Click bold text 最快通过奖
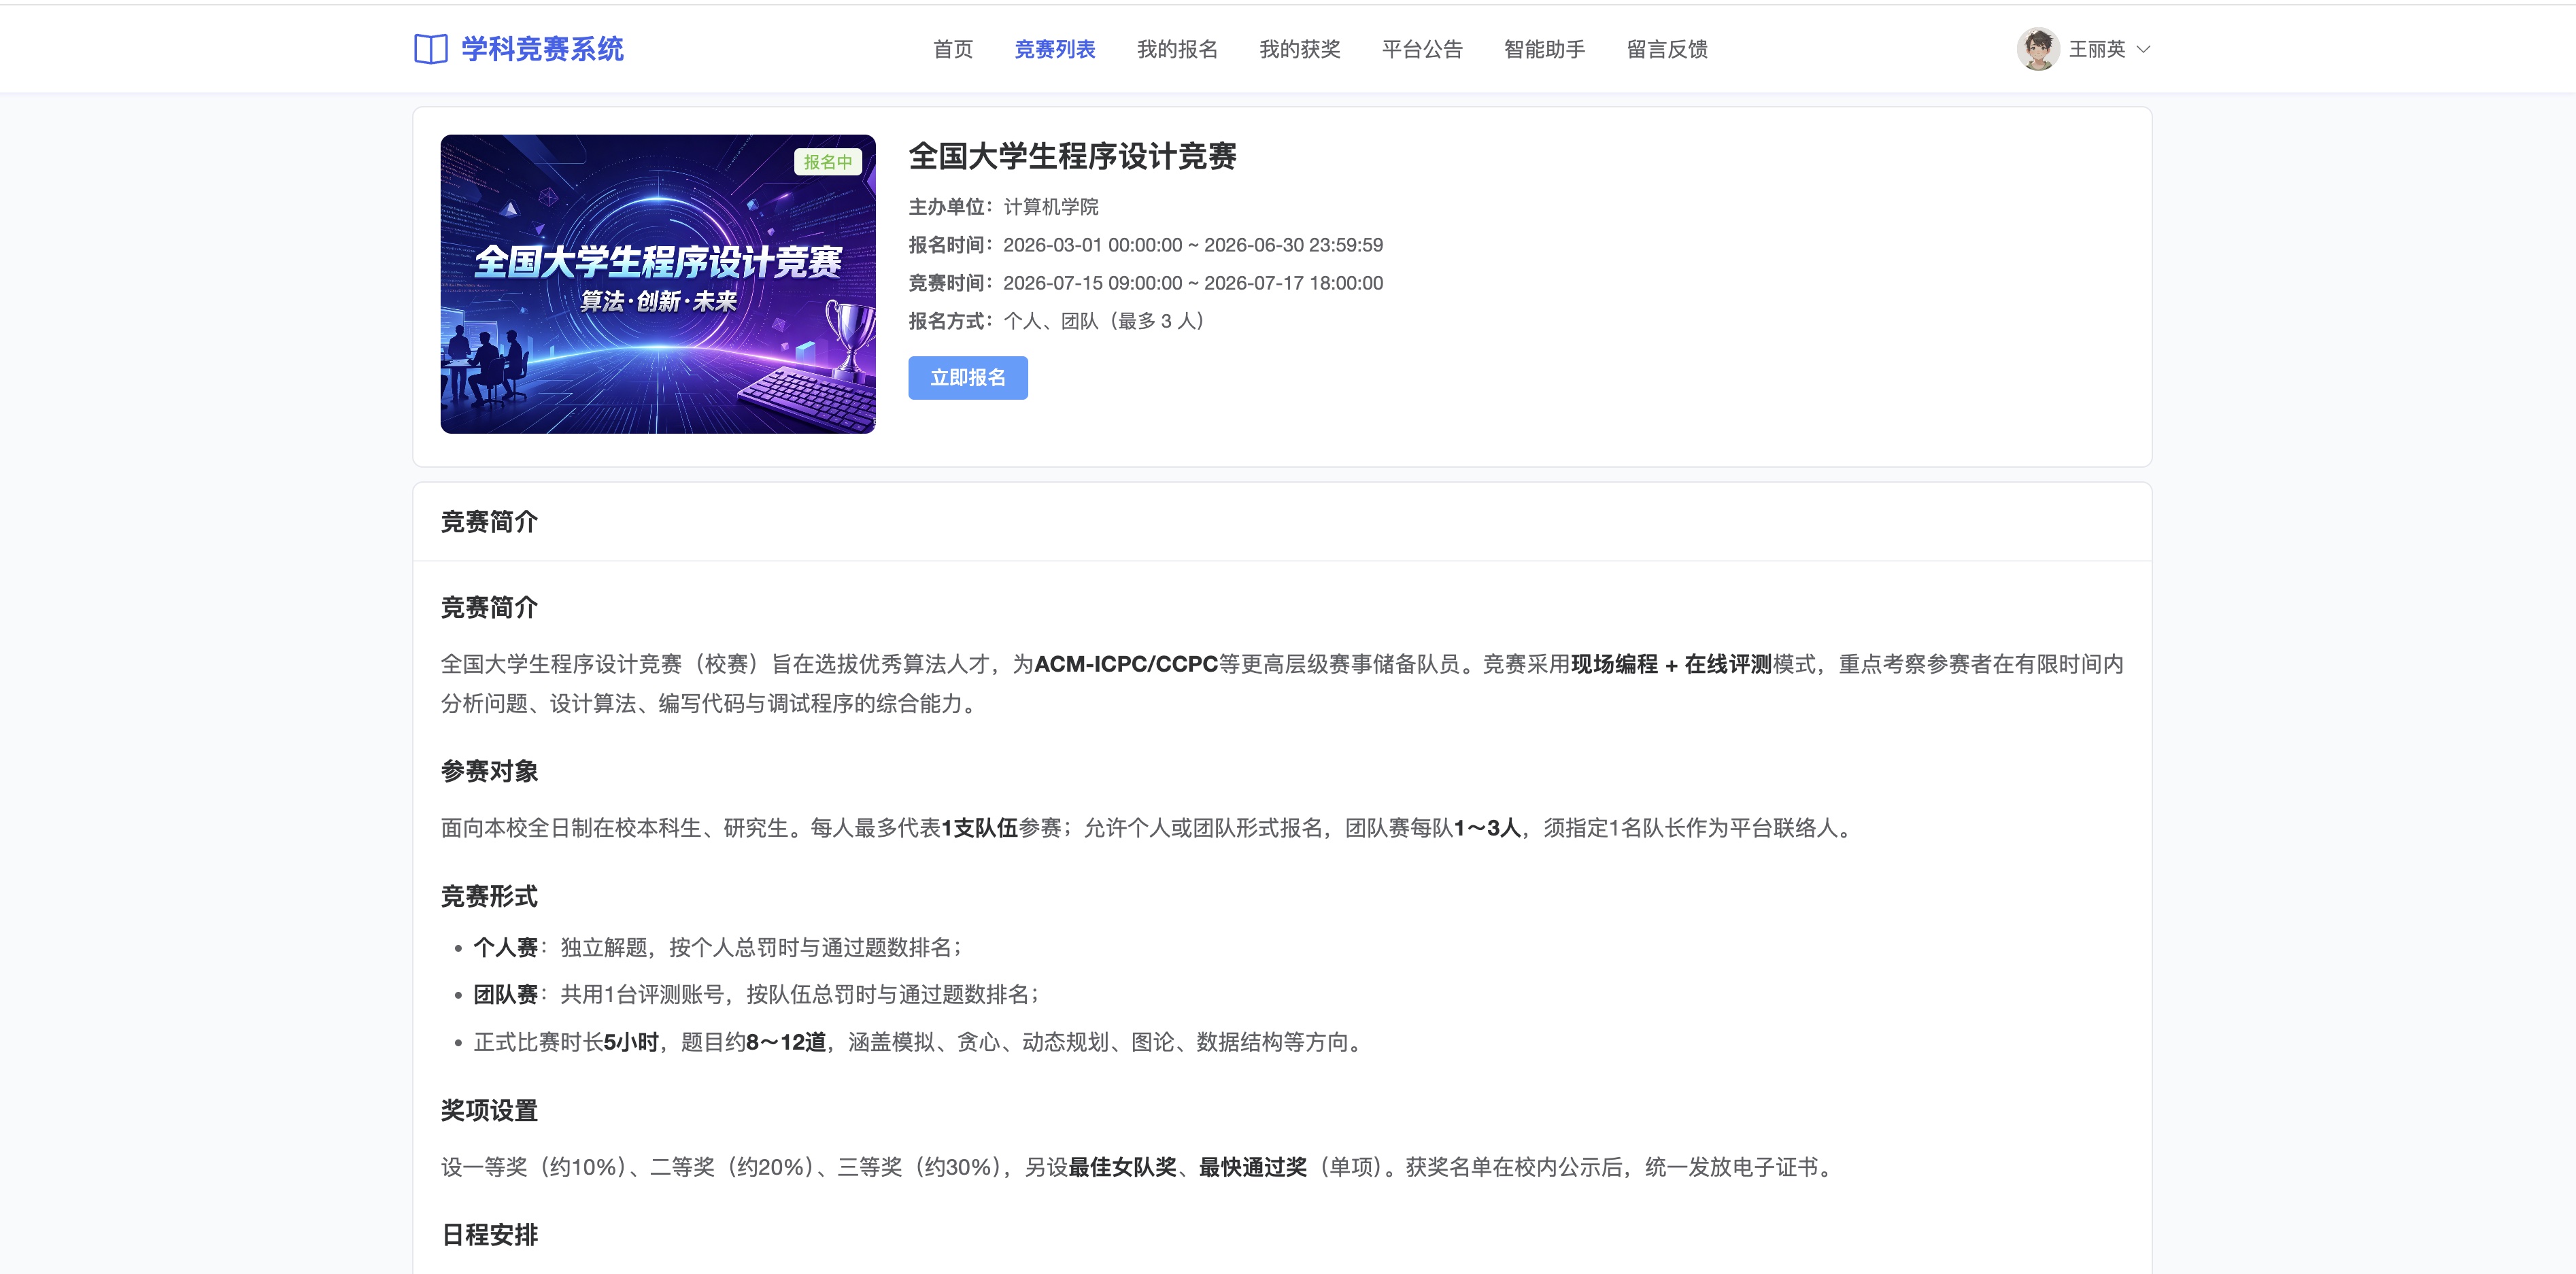This screenshot has height=1274, width=2576. [x=1253, y=1167]
